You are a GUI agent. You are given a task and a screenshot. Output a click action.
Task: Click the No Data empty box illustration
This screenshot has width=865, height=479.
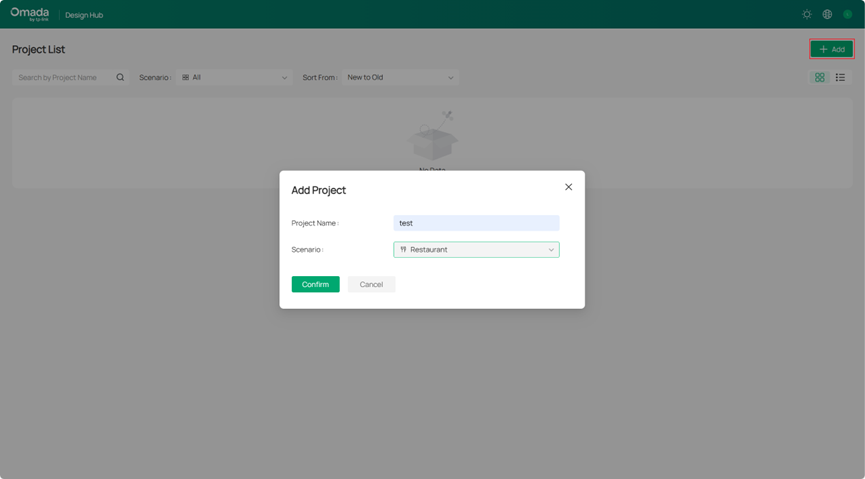[433, 138]
